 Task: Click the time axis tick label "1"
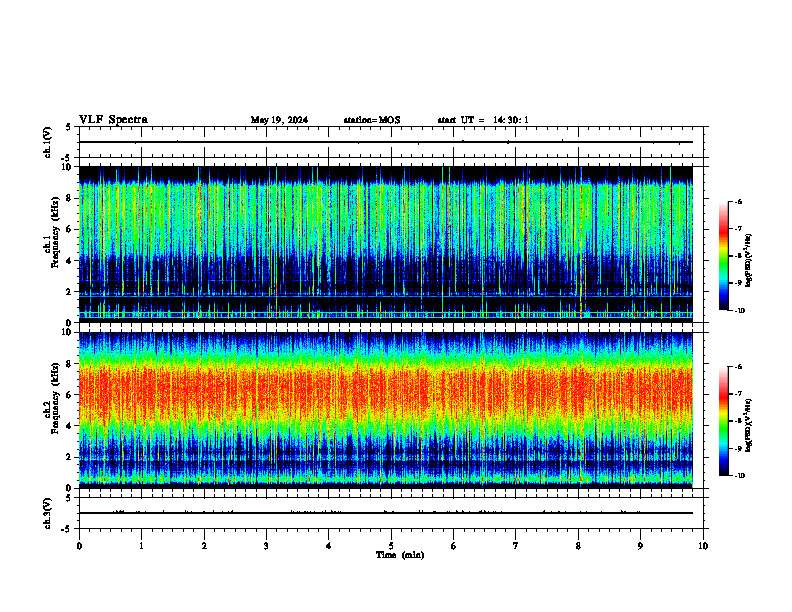141,546
